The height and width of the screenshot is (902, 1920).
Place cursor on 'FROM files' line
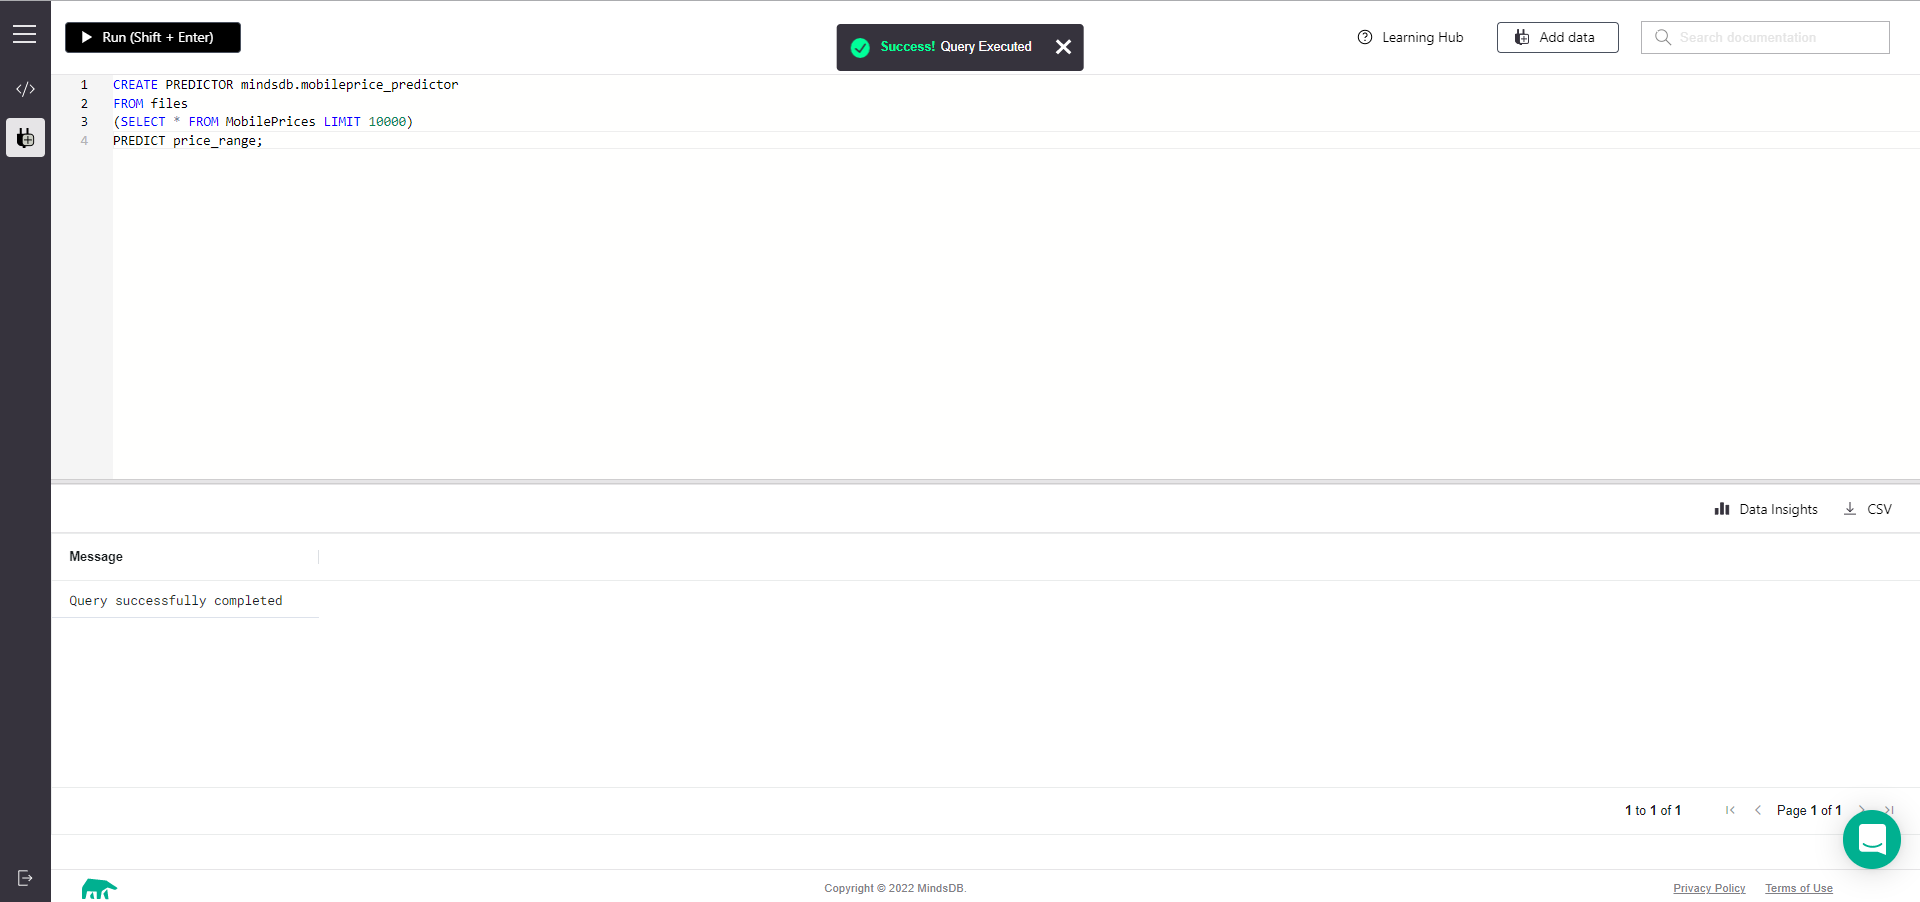(150, 103)
